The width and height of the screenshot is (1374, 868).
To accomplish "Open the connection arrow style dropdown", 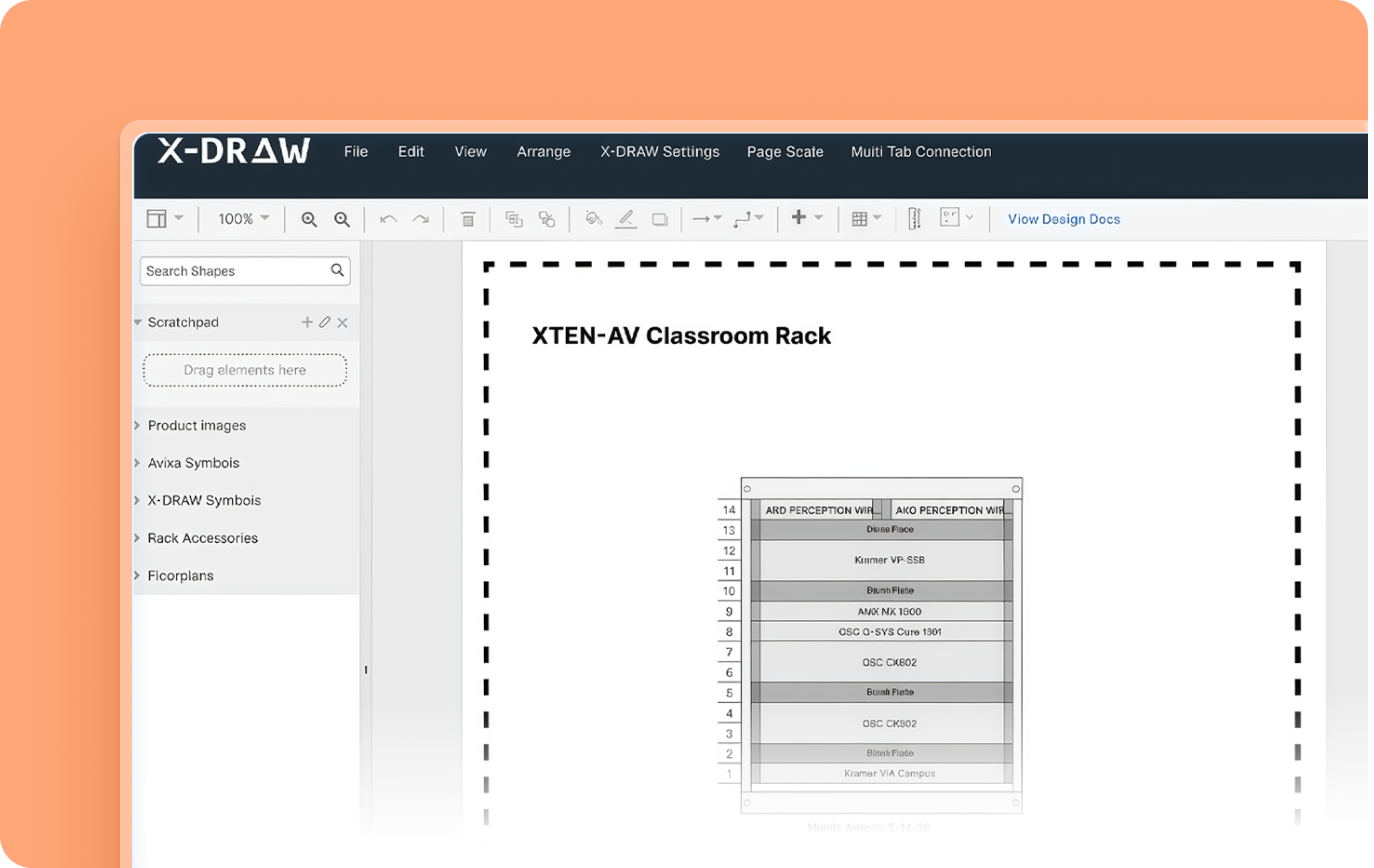I will pyautogui.click(x=707, y=218).
